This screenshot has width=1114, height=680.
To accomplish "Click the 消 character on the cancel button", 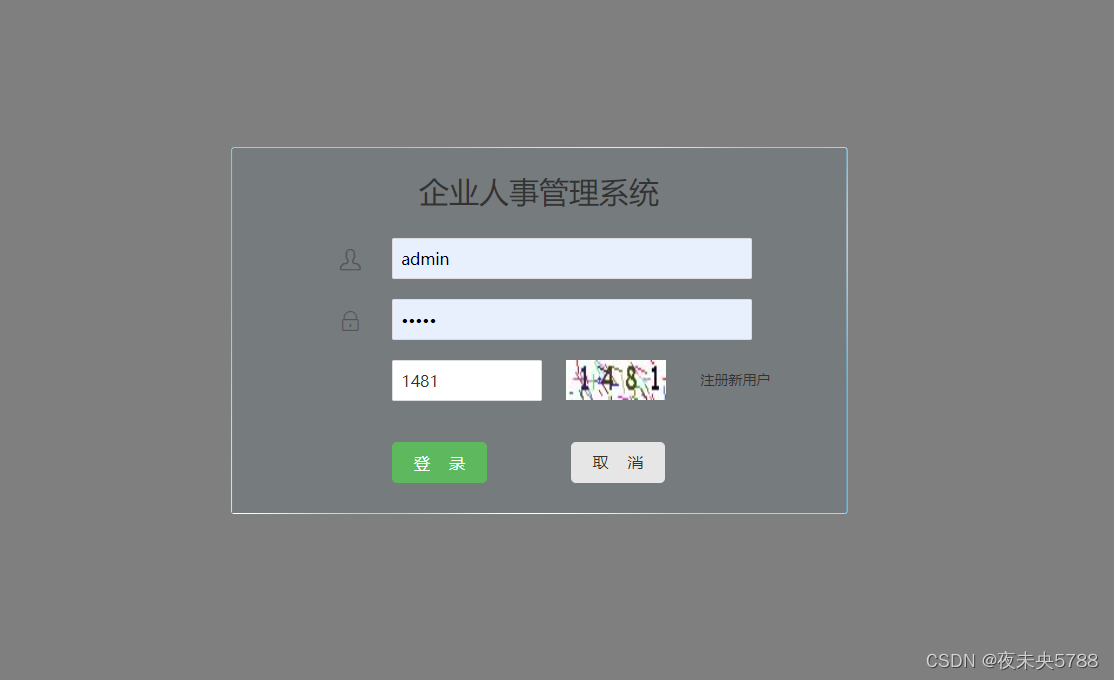I will pos(635,463).
